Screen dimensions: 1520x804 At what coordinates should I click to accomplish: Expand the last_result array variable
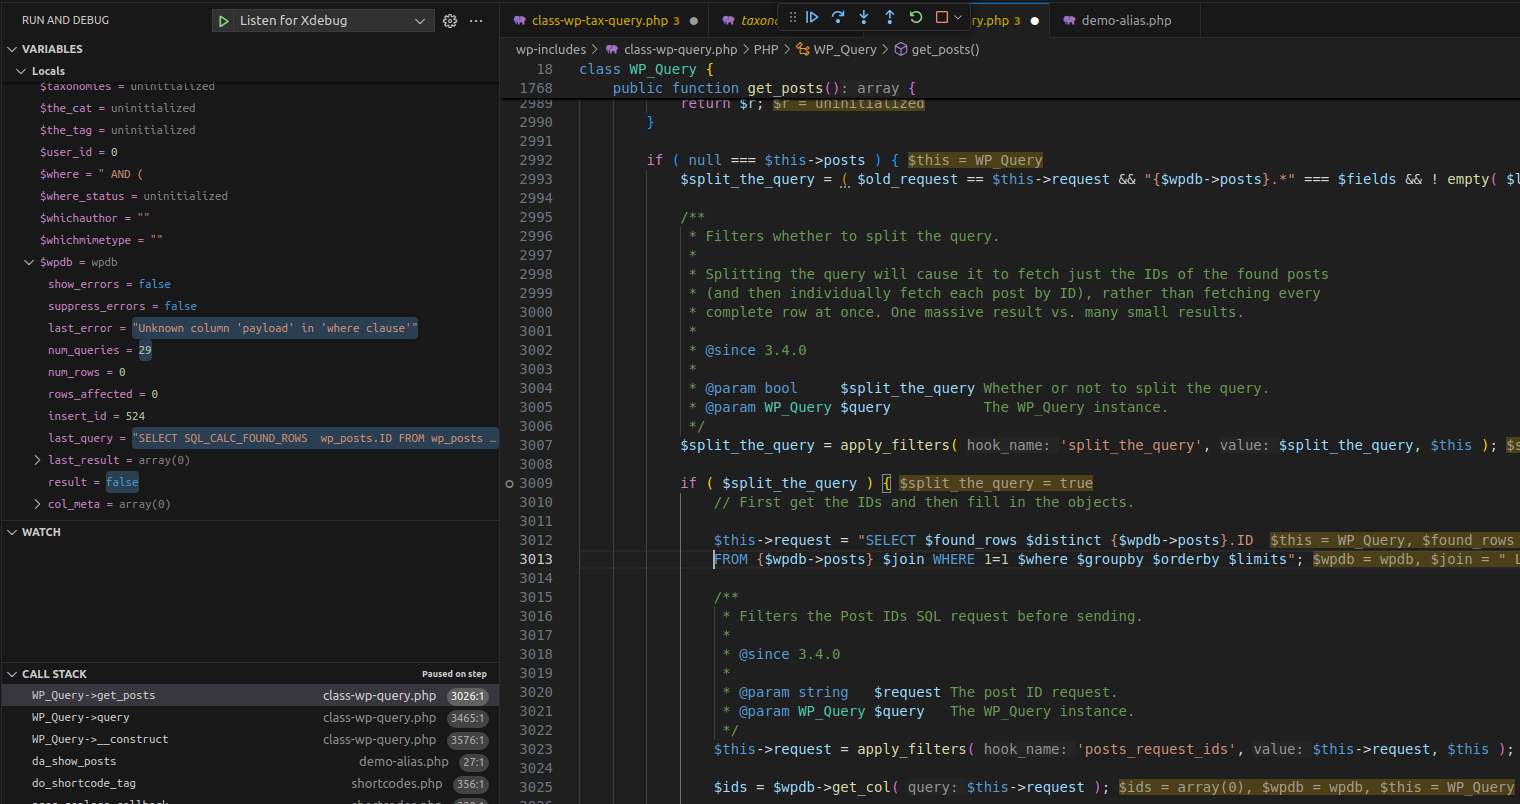pyautogui.click(x=38, y=460)
